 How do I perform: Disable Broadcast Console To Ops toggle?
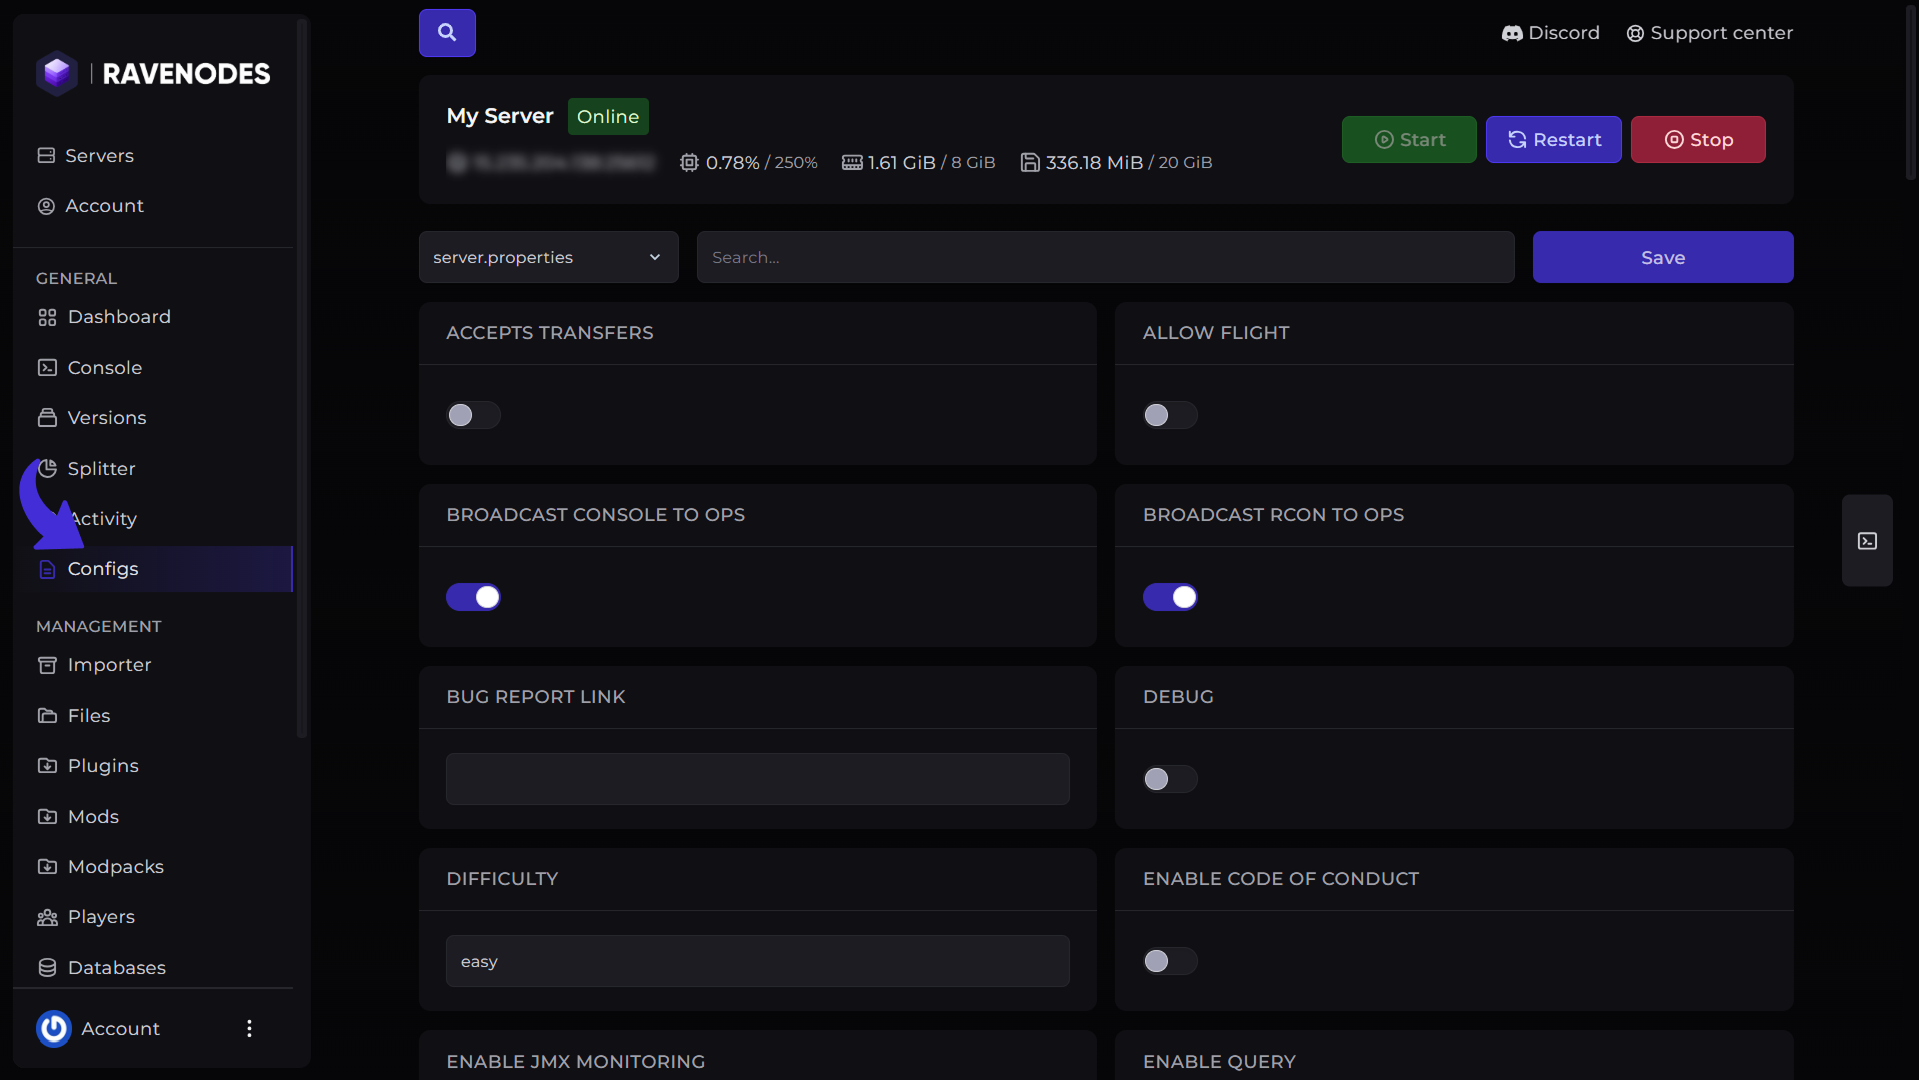473,597
